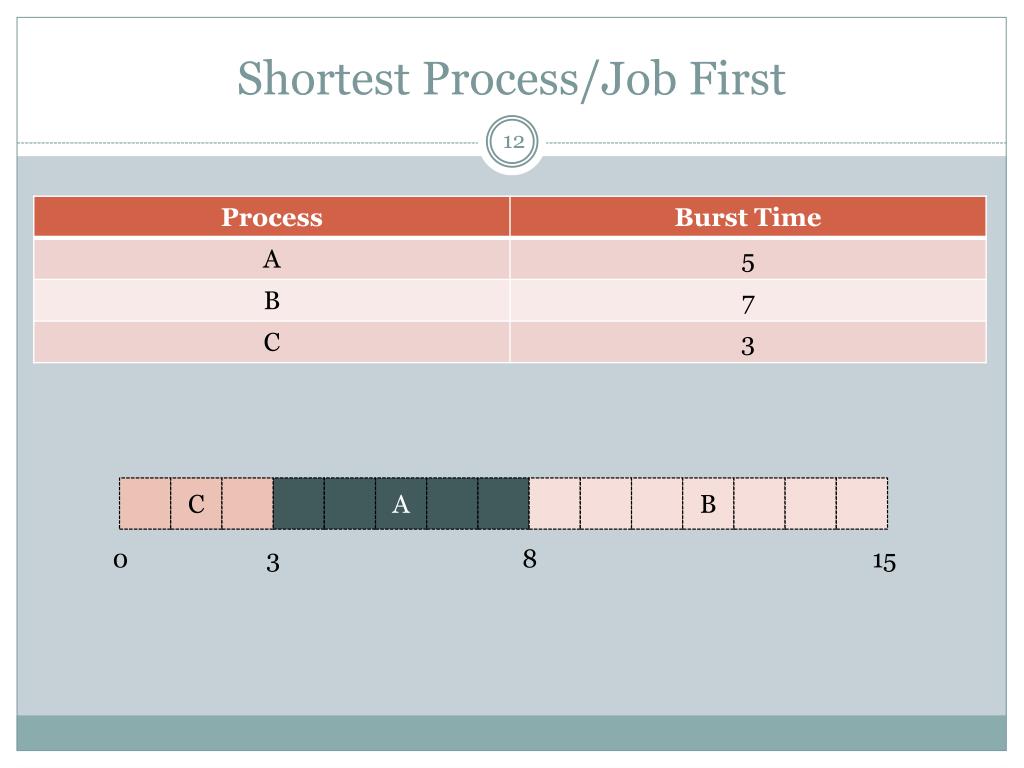
Task: Click burst time value 5
Action: click(x=748, y=263)
